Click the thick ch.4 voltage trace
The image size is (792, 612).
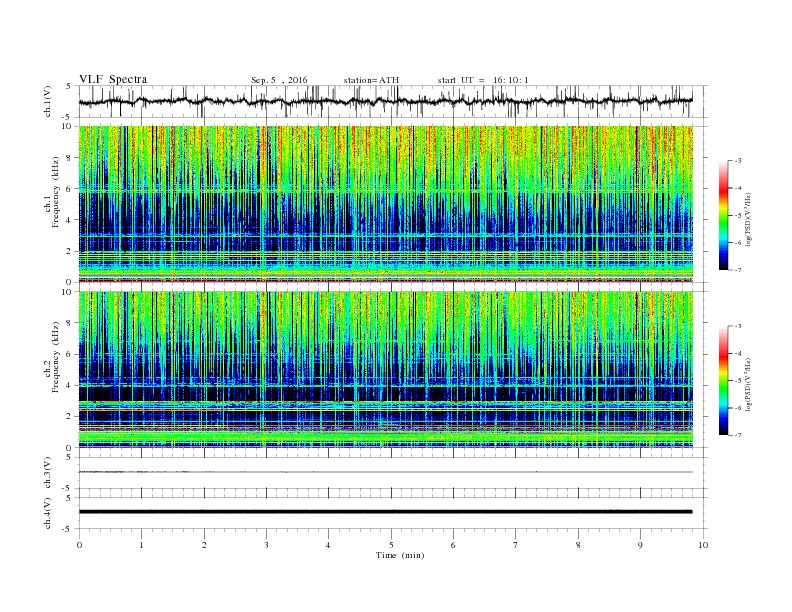pos(386,512)
